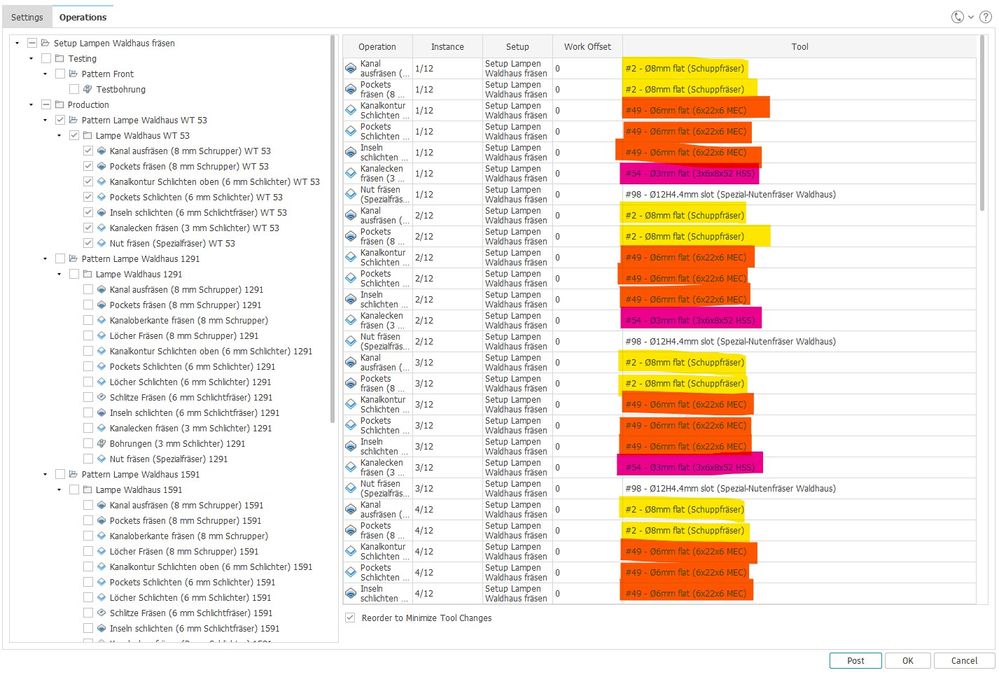
Task: Click the Setup column header
Action: click(517, 47)
